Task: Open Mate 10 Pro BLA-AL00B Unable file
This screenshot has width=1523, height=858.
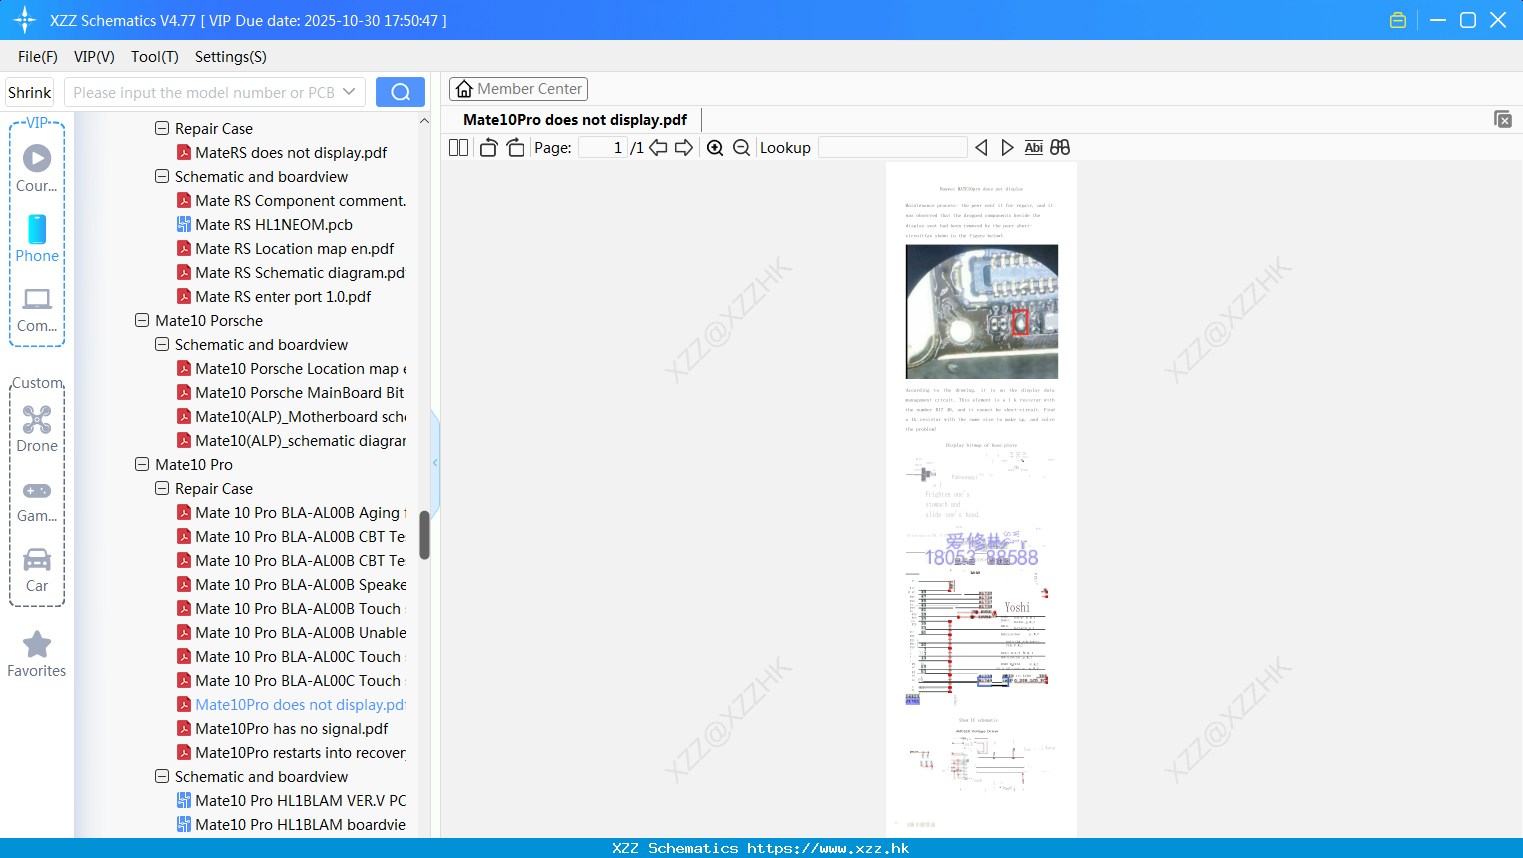Action: (x=300, y=633)
